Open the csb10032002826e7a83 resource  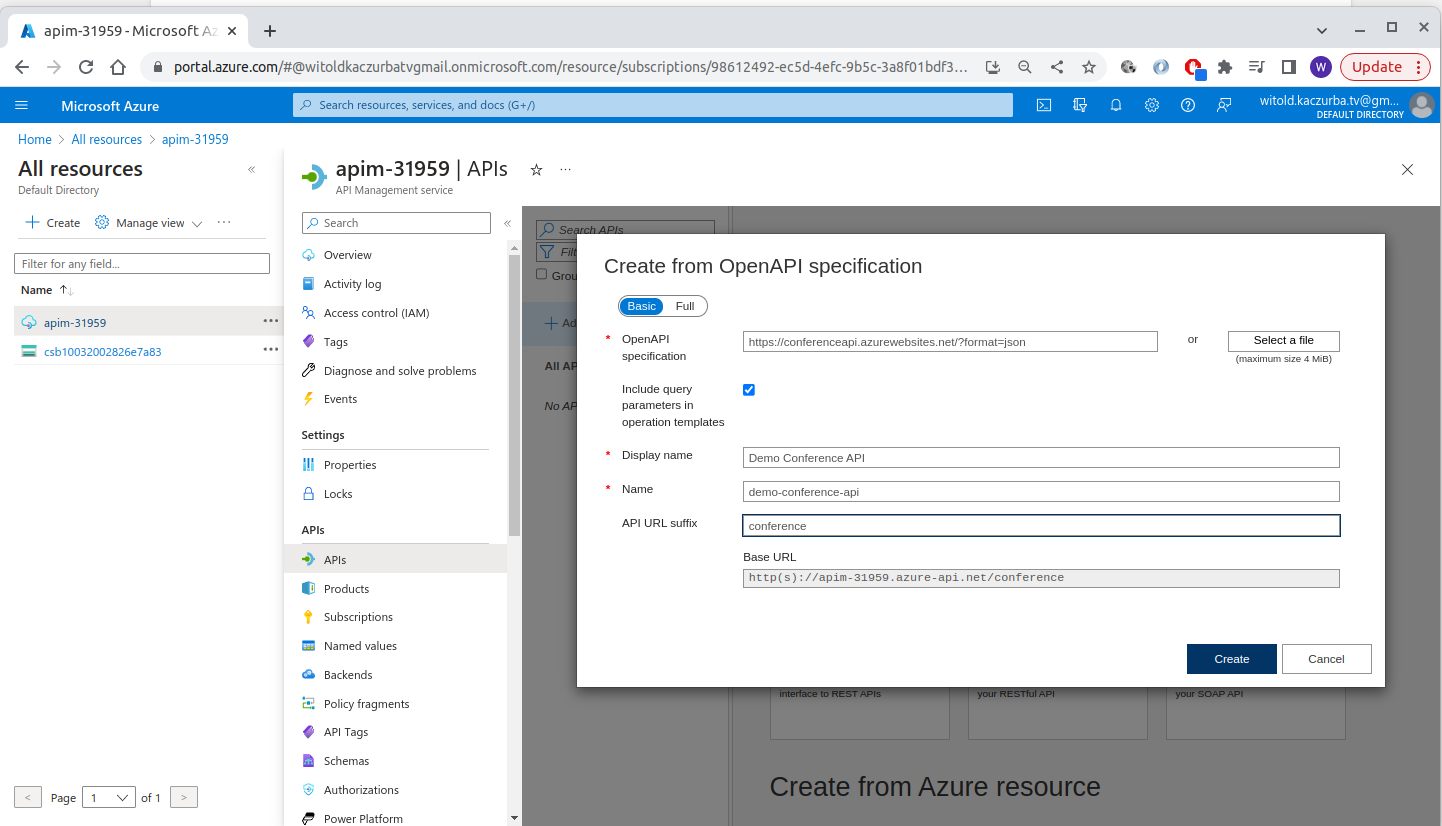pos(103,352)
